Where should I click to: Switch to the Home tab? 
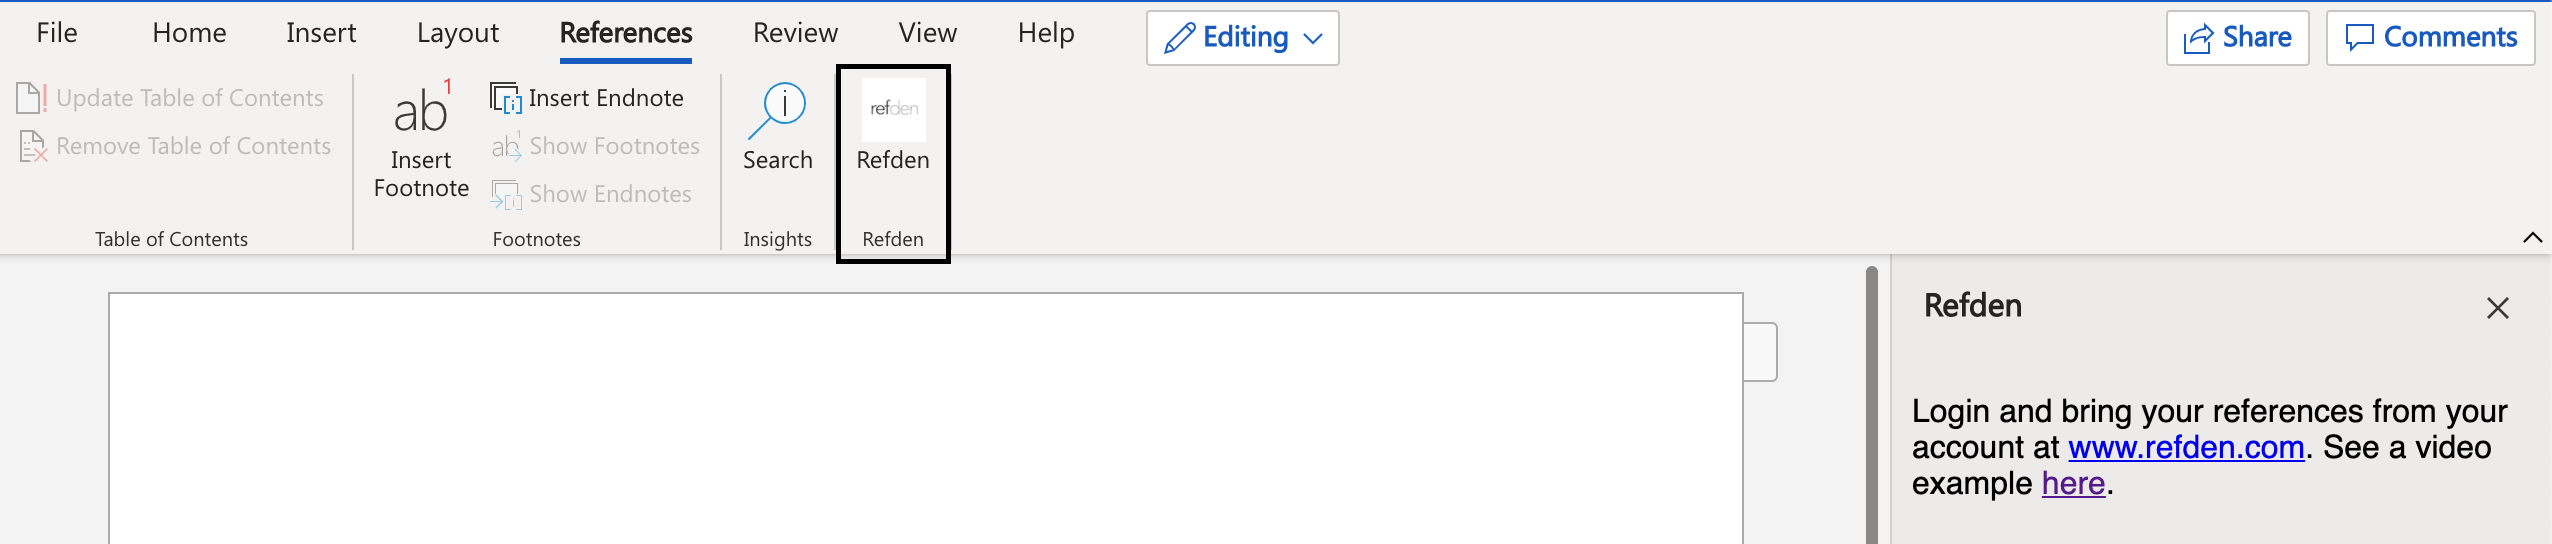[x=189, y=33]
